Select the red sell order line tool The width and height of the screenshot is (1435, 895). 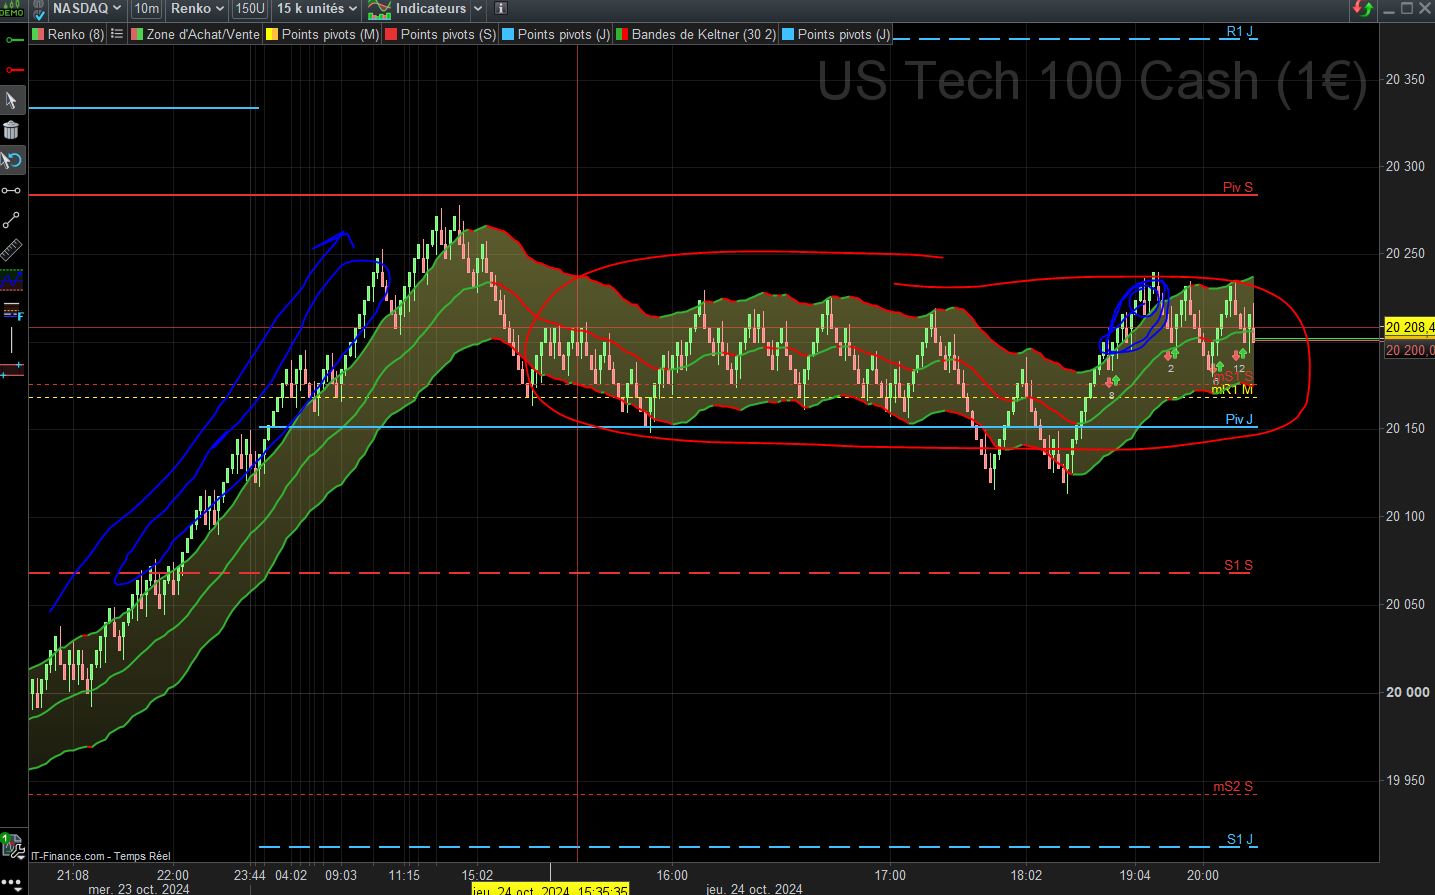12,70
